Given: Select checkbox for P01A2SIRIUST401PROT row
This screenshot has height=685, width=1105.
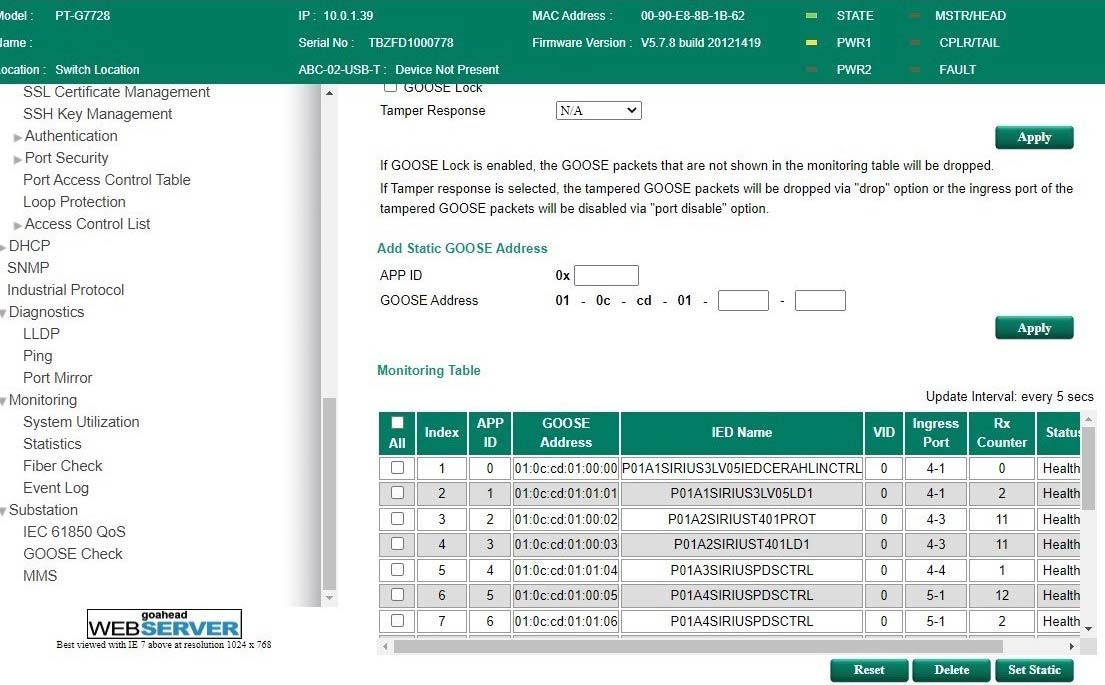Looking at the screenshot, I should 397,518.
